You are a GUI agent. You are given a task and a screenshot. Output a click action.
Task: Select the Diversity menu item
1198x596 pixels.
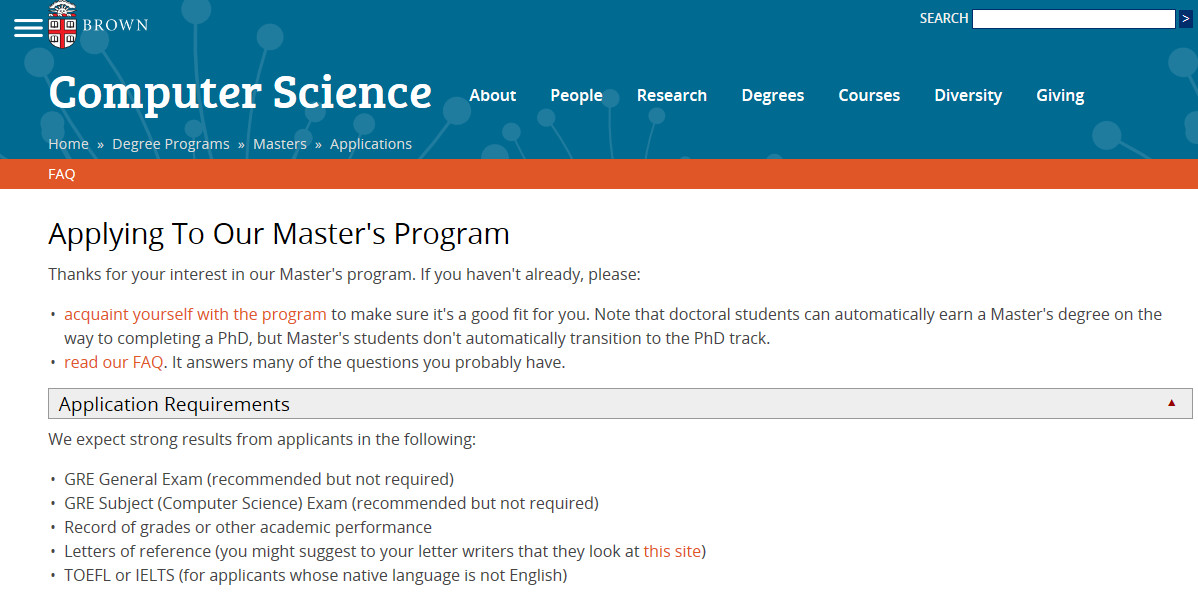point(968,96)
